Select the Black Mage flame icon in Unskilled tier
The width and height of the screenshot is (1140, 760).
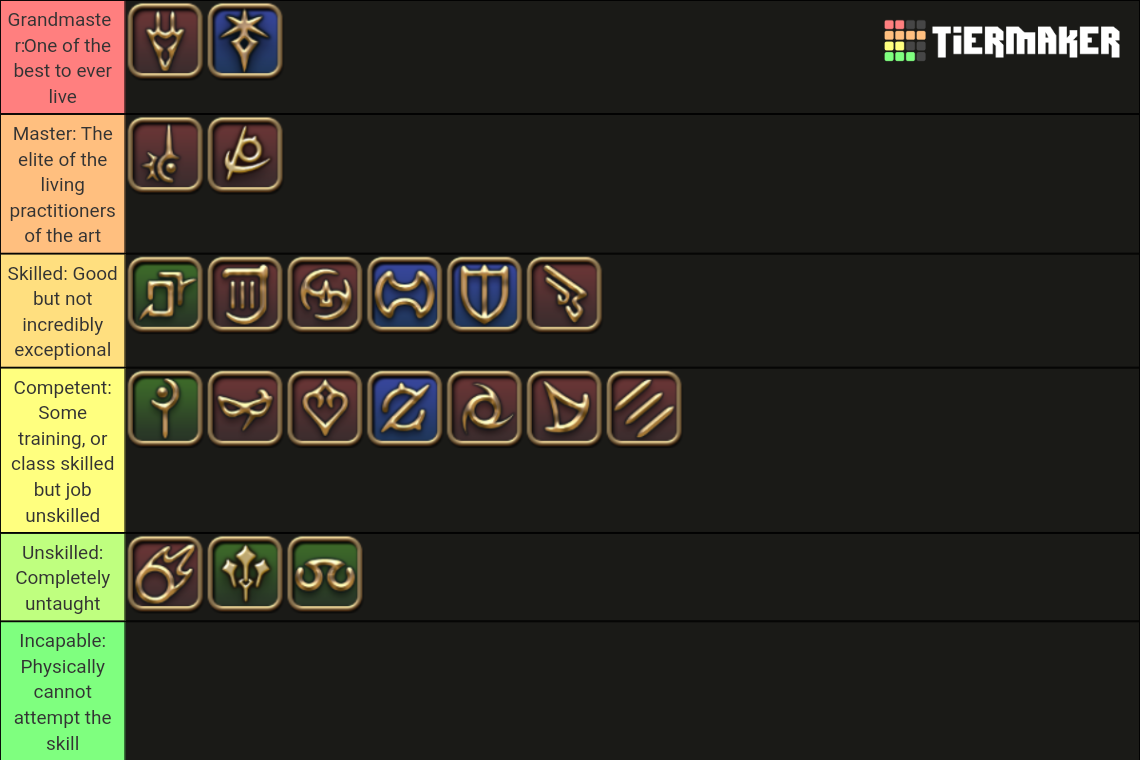[165, 572]
